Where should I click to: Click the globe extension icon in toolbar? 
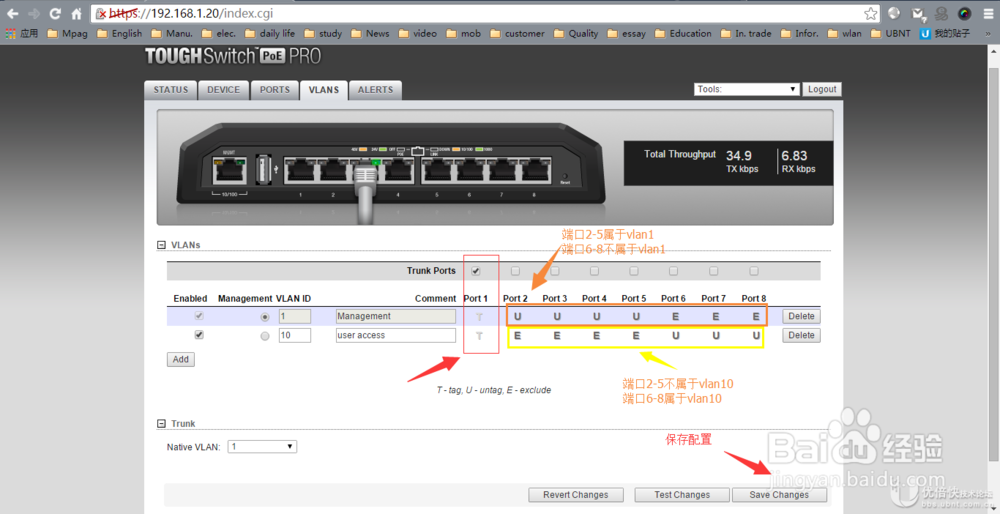tap(894, 13)
